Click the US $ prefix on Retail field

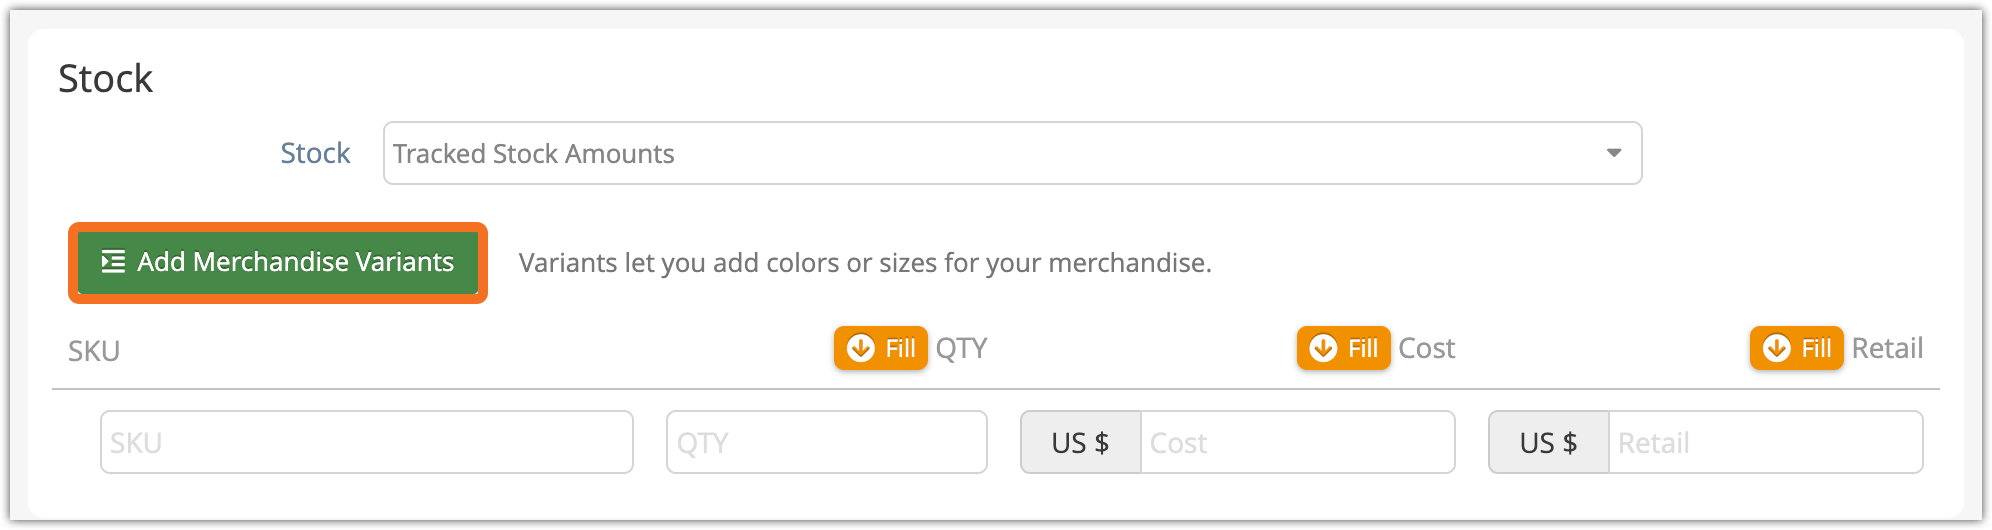coord(1548,442)
